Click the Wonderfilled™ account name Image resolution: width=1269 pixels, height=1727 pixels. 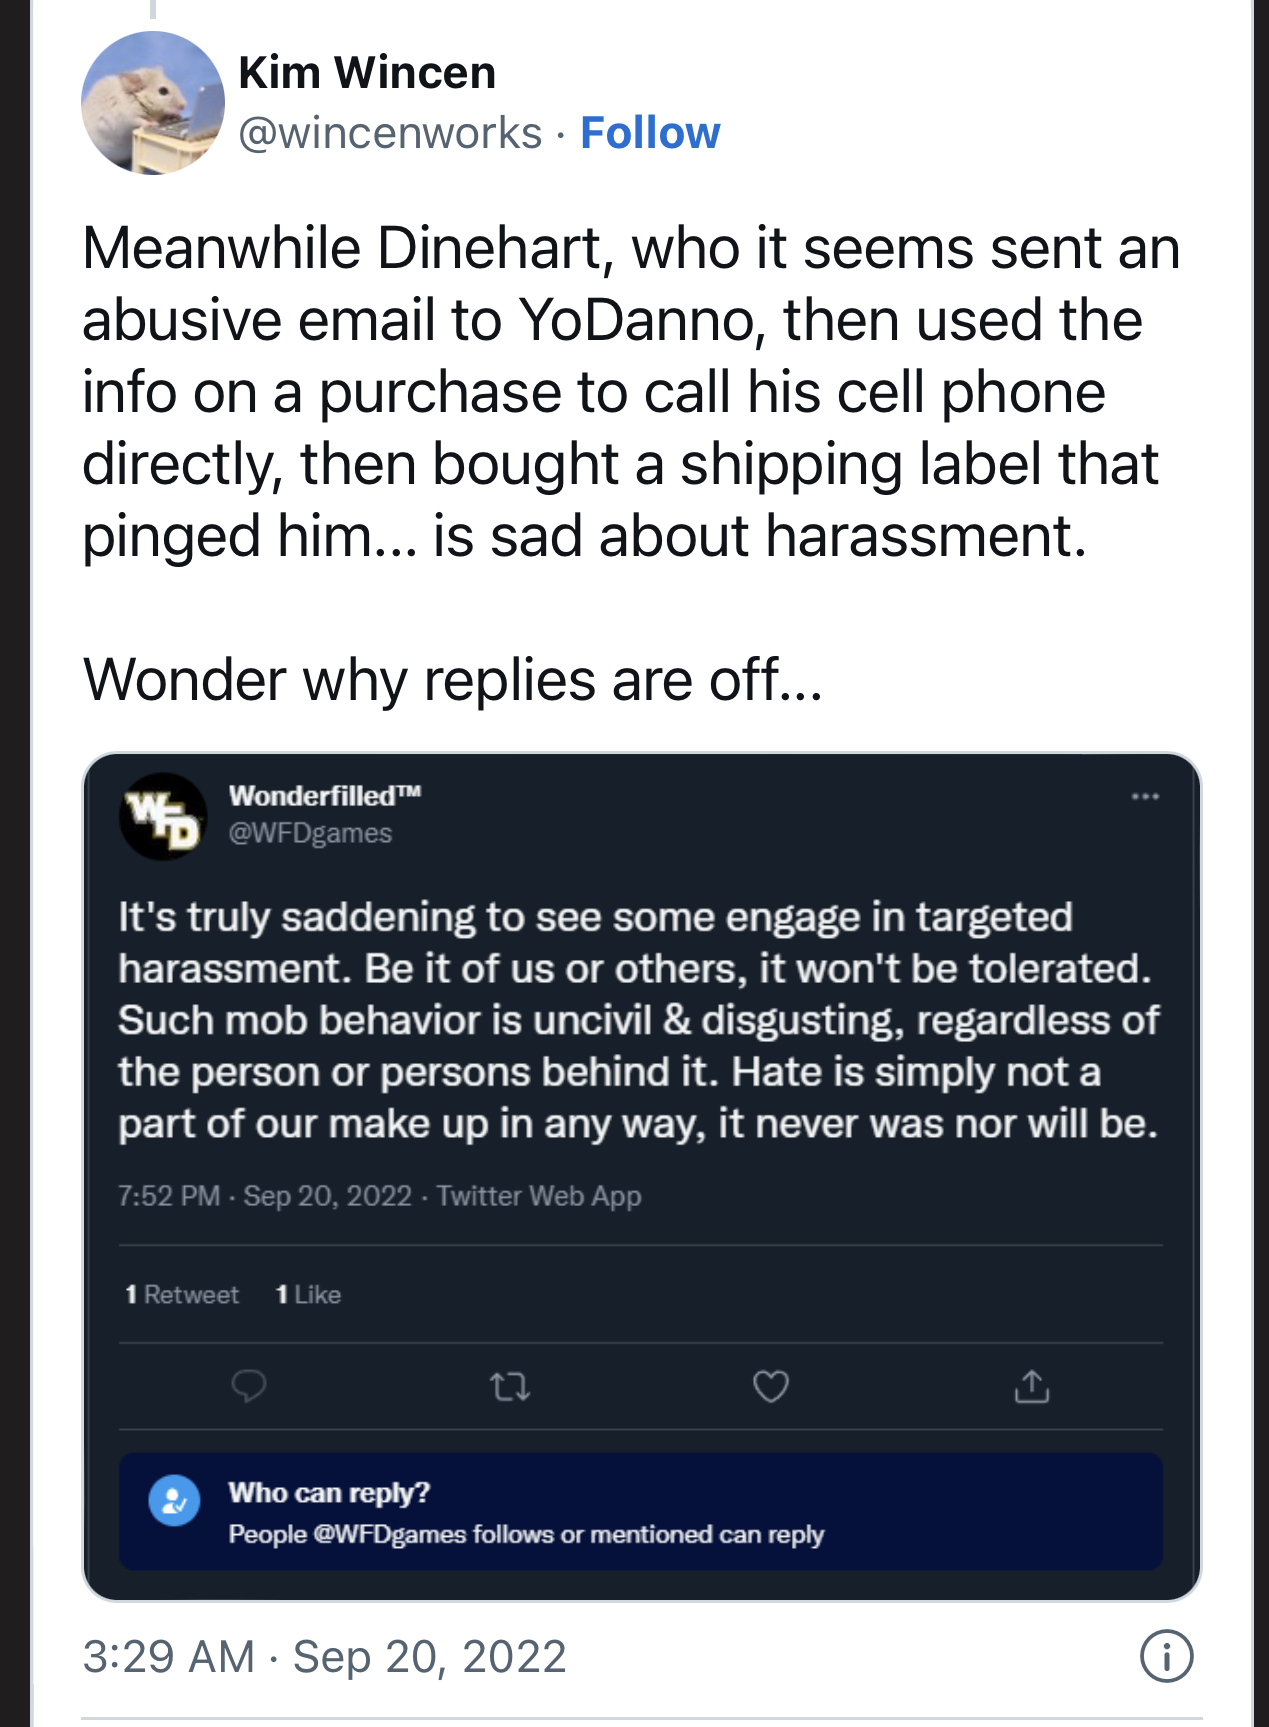[325, 796]
